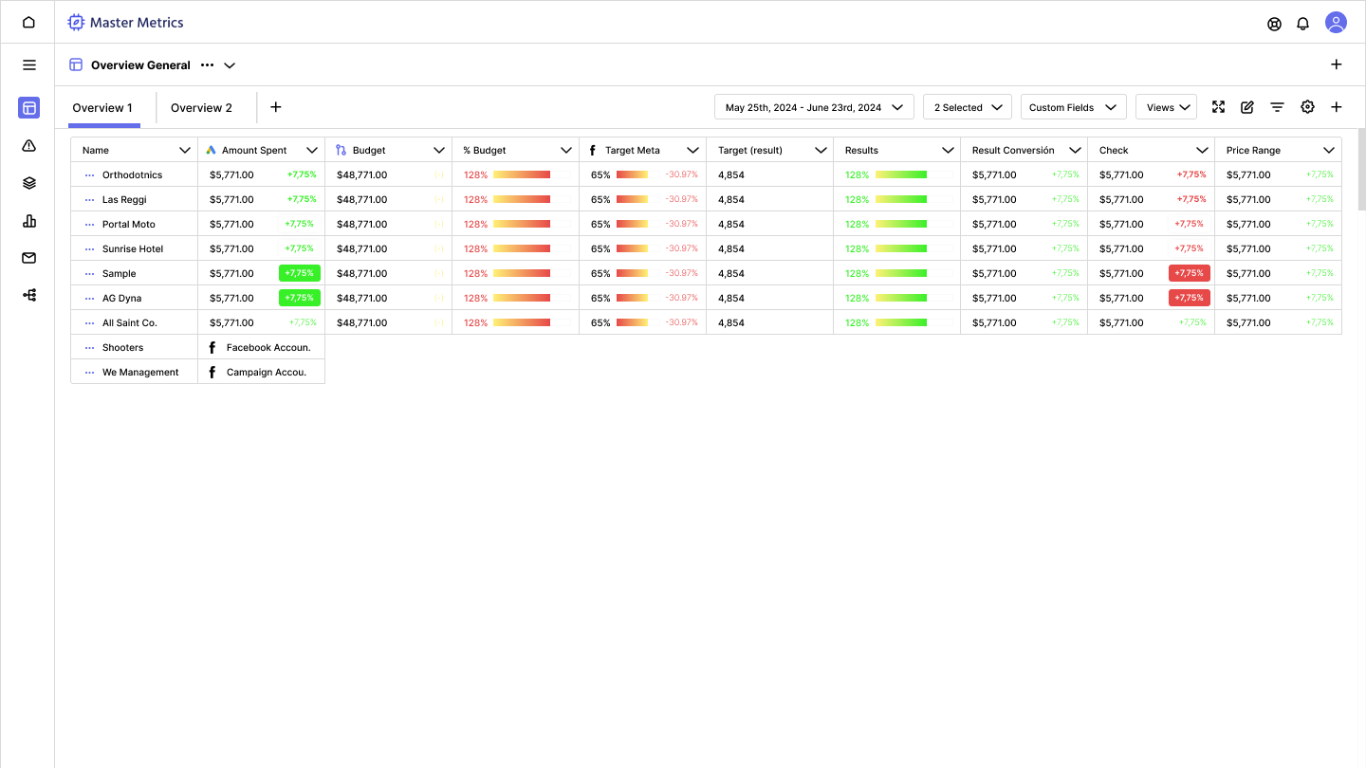Screen dimensions: 1366x768
Task: Open the Overview General options menu
Action: (x=207, y=64)
